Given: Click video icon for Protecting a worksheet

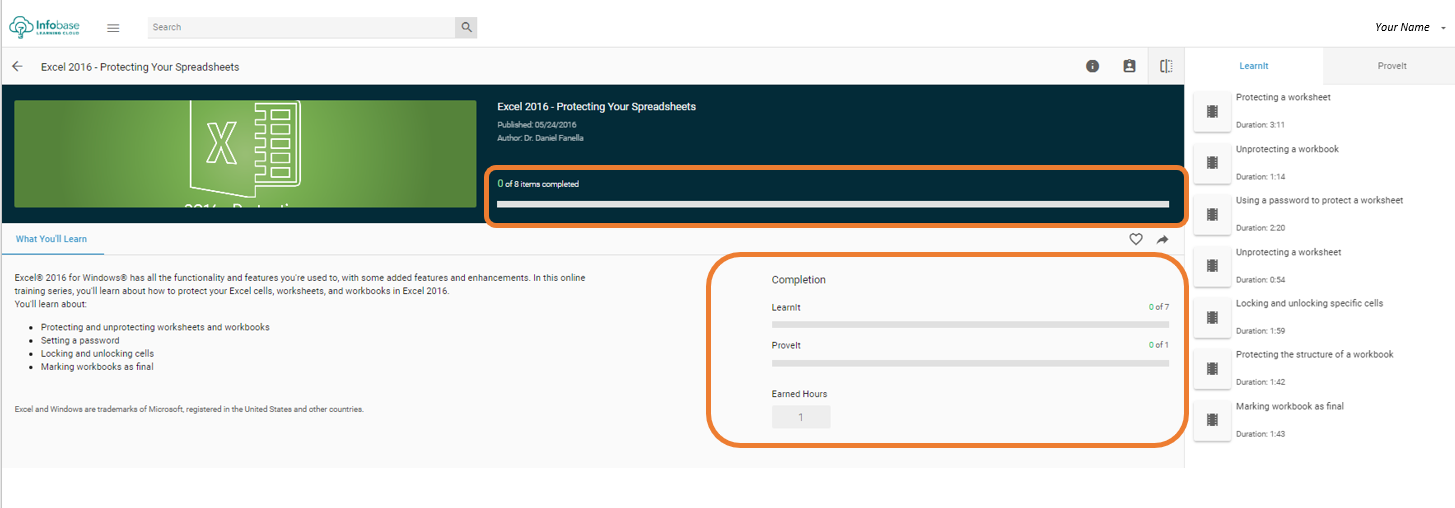Looking at the screenshot, I should click(1212, 111).
